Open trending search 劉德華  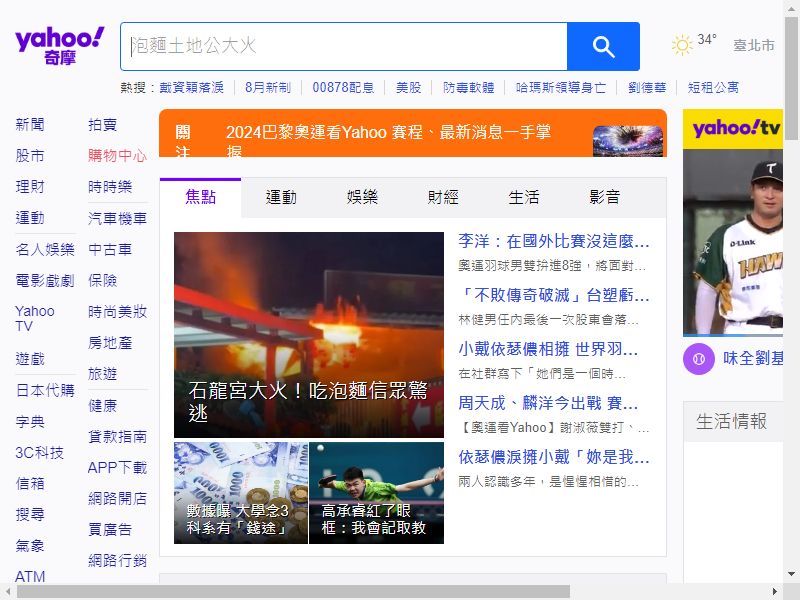[647, 88]
